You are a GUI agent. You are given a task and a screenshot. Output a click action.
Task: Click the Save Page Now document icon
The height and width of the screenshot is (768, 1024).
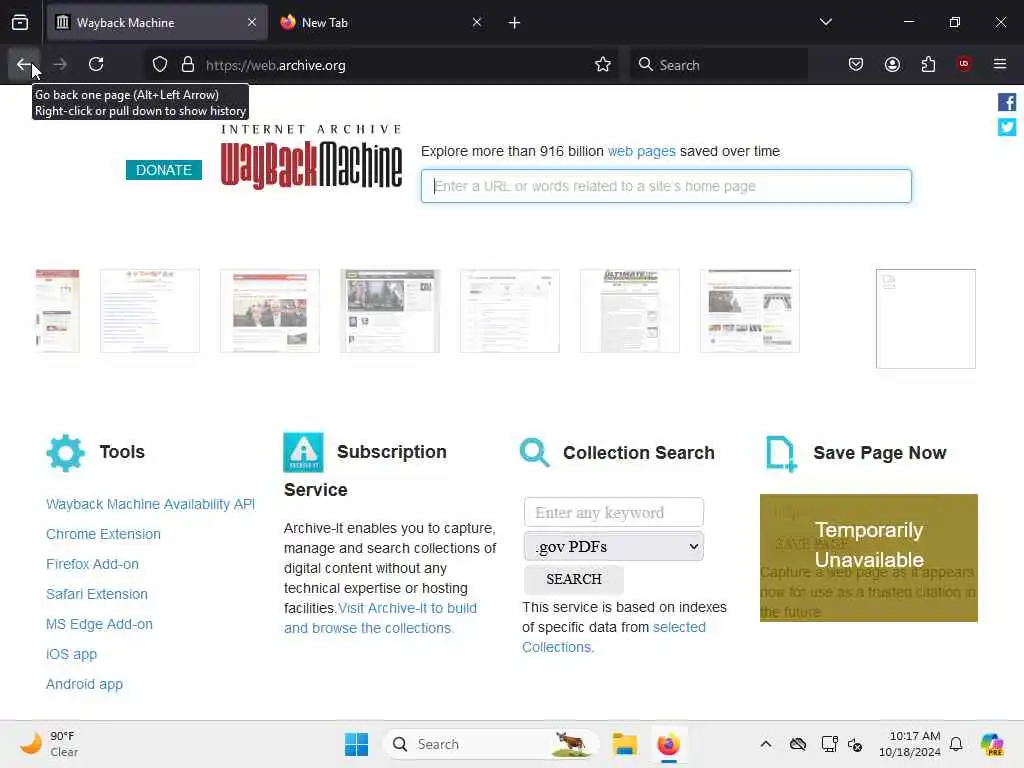(x=781, y=453)
